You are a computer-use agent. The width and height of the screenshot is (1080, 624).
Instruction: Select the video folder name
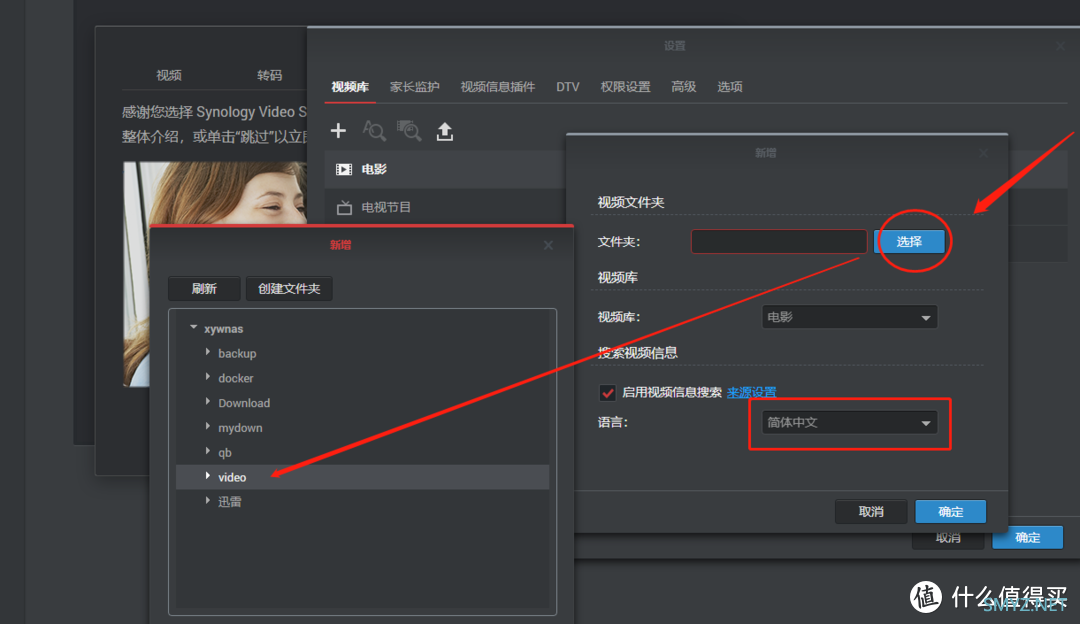(232, 477)
